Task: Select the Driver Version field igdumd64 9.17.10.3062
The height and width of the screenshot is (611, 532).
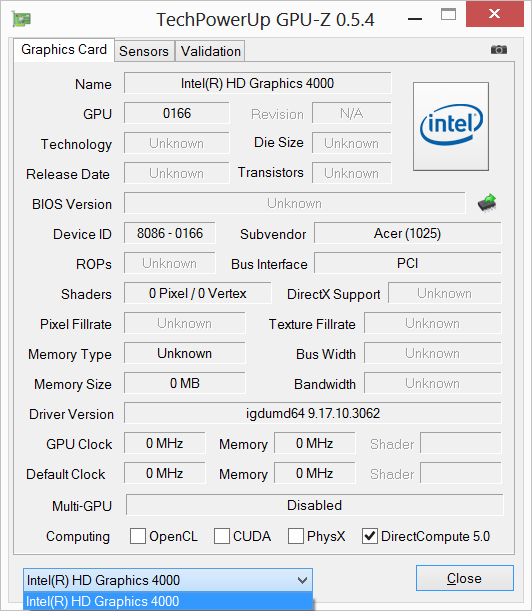Action: coord(313,413)
